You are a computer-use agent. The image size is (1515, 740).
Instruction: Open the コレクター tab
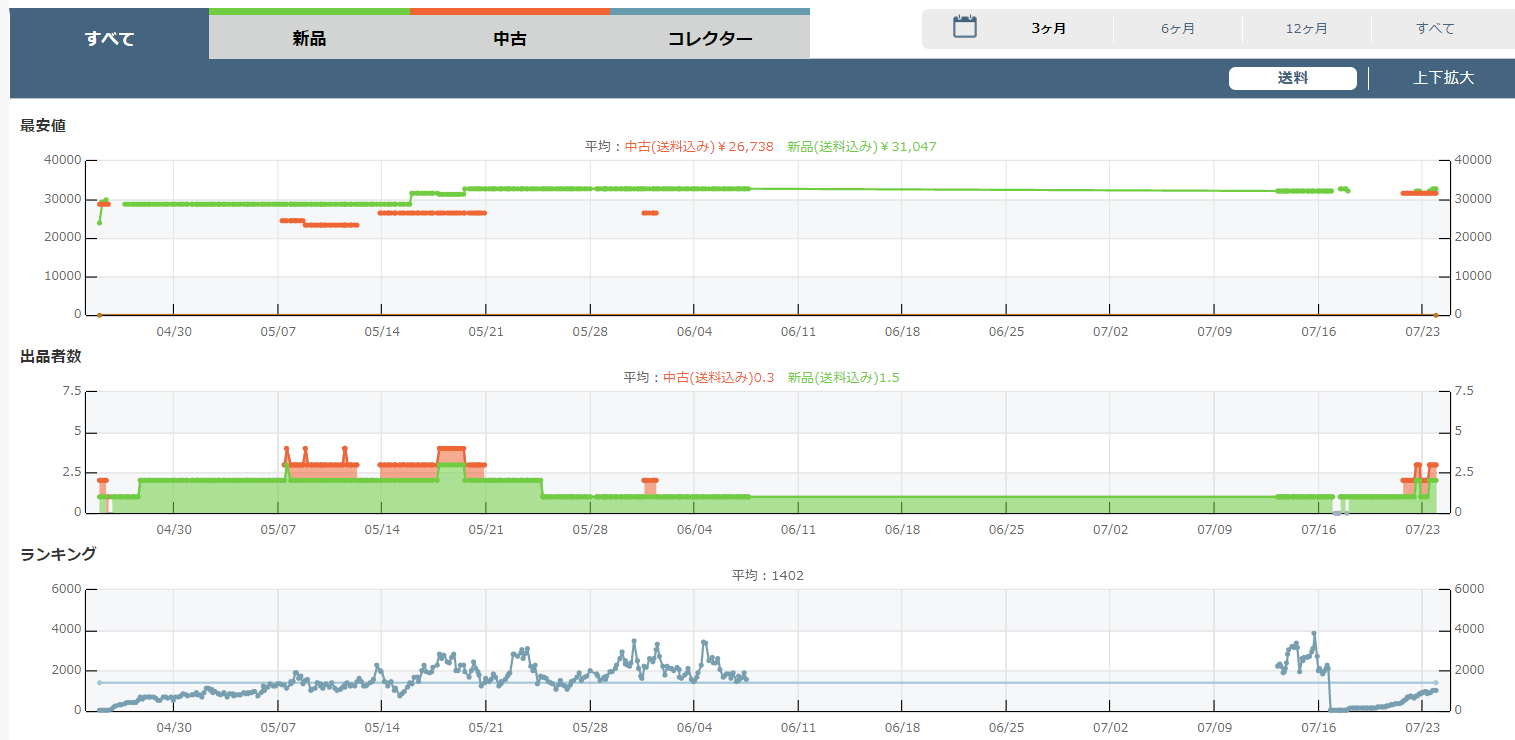click(x=709, y=39)
